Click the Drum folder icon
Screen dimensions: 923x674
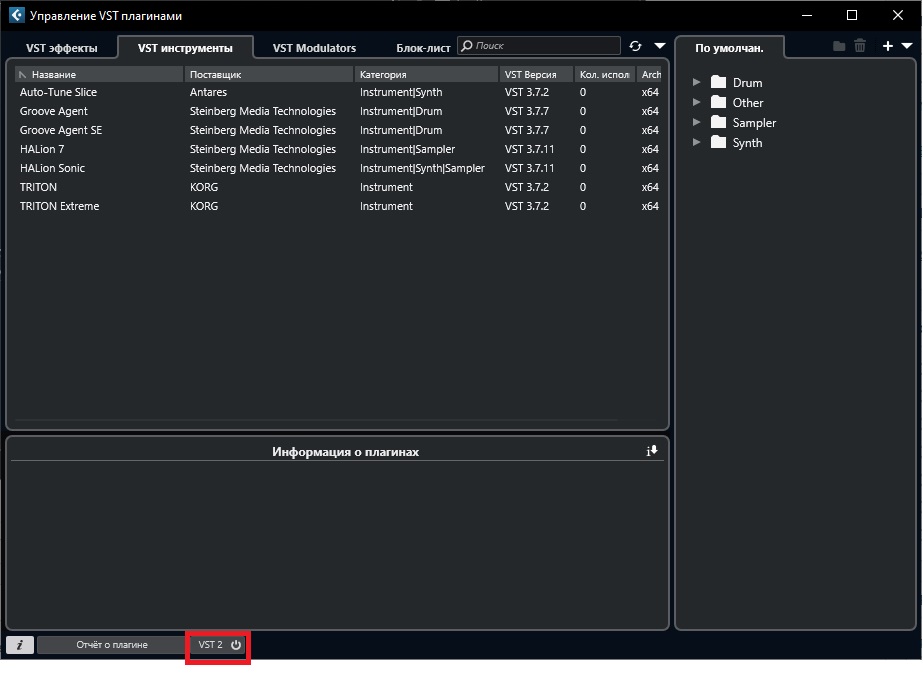click(x=718, y=82)
